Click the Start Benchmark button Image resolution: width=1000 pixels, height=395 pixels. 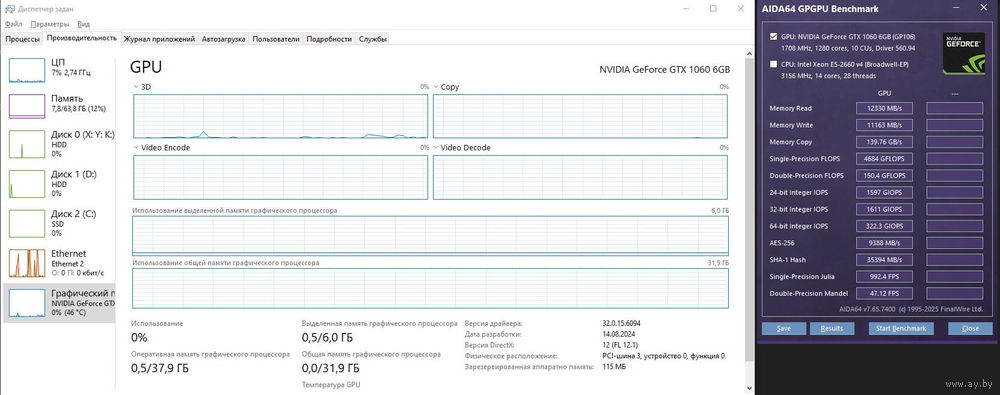[901, 329]
